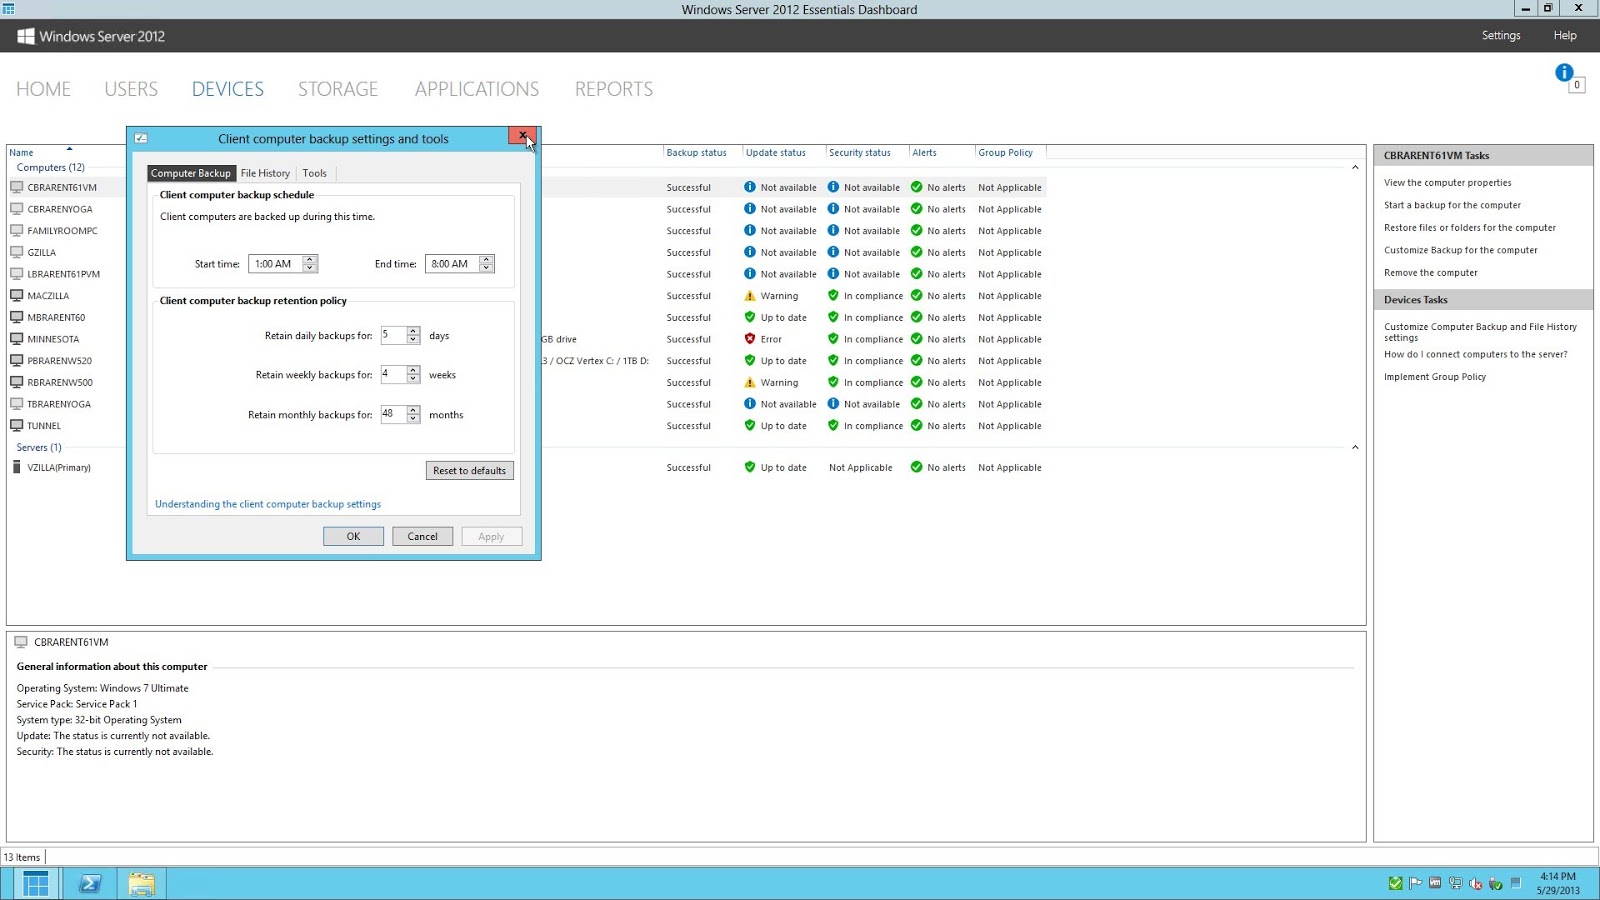Image resolution: width=1600 pixels, height=900 pixels.
Task: Click the red Error shield icon for MINNESOTA
Action: click(750, 339)
